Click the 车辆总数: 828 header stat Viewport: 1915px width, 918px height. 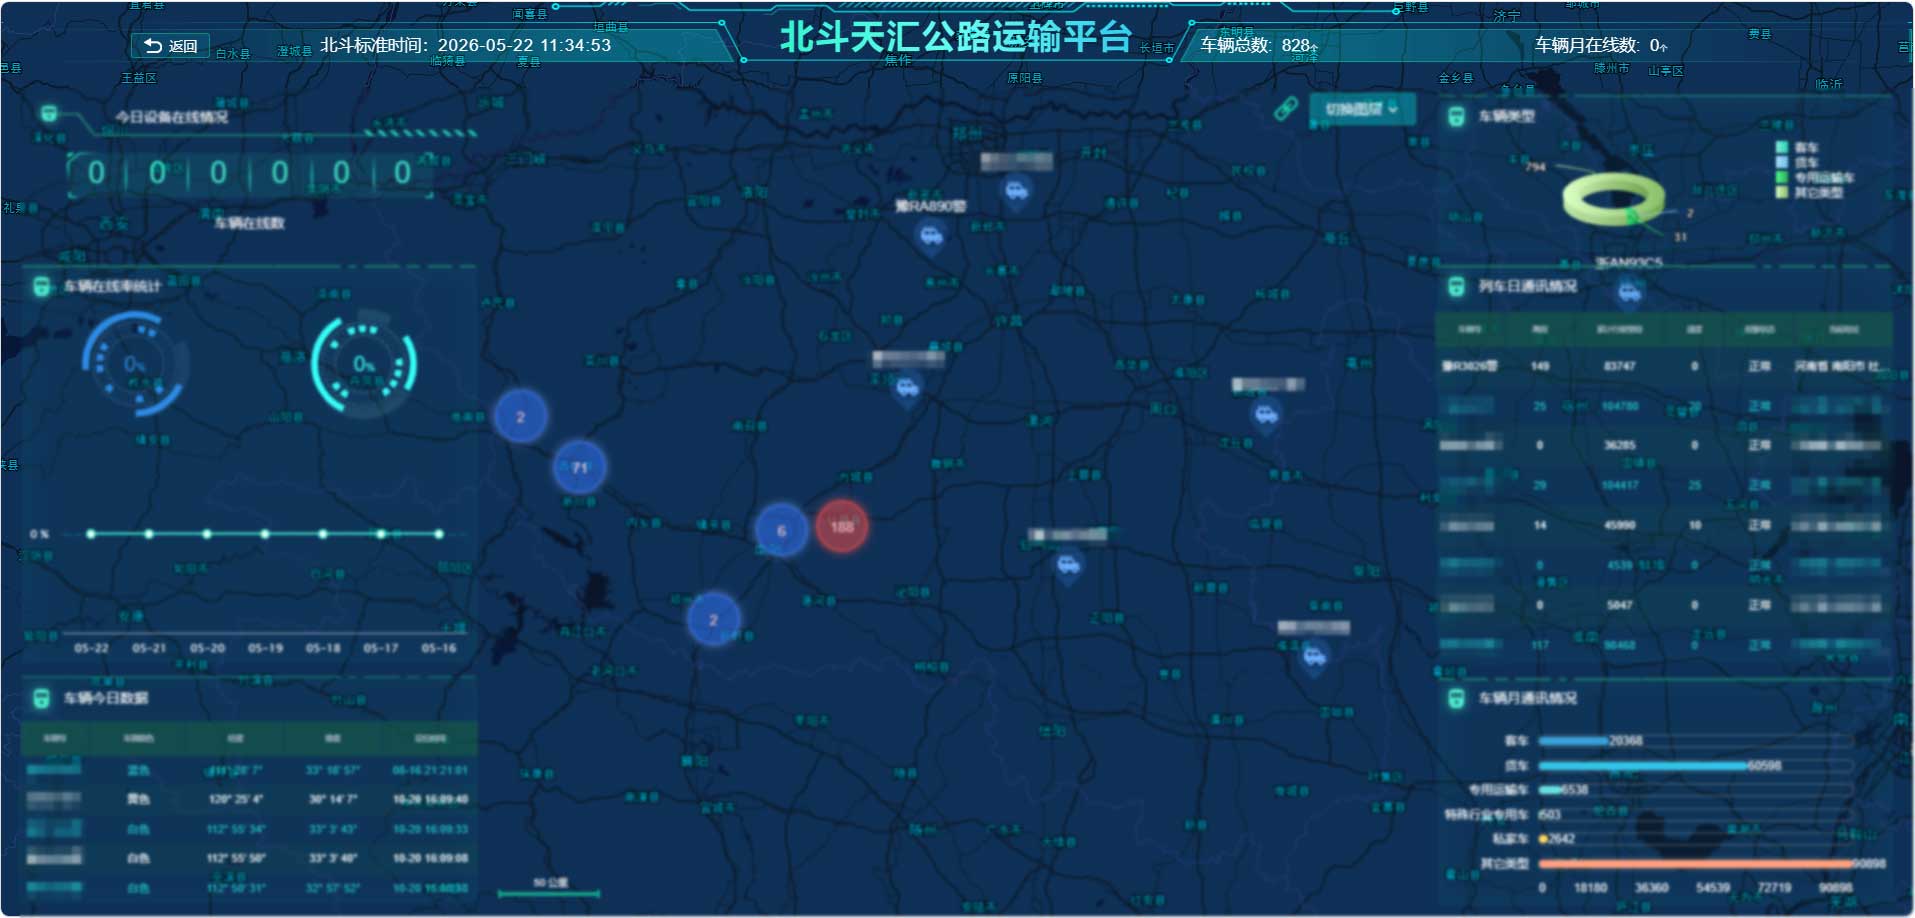click(1259, 45)
